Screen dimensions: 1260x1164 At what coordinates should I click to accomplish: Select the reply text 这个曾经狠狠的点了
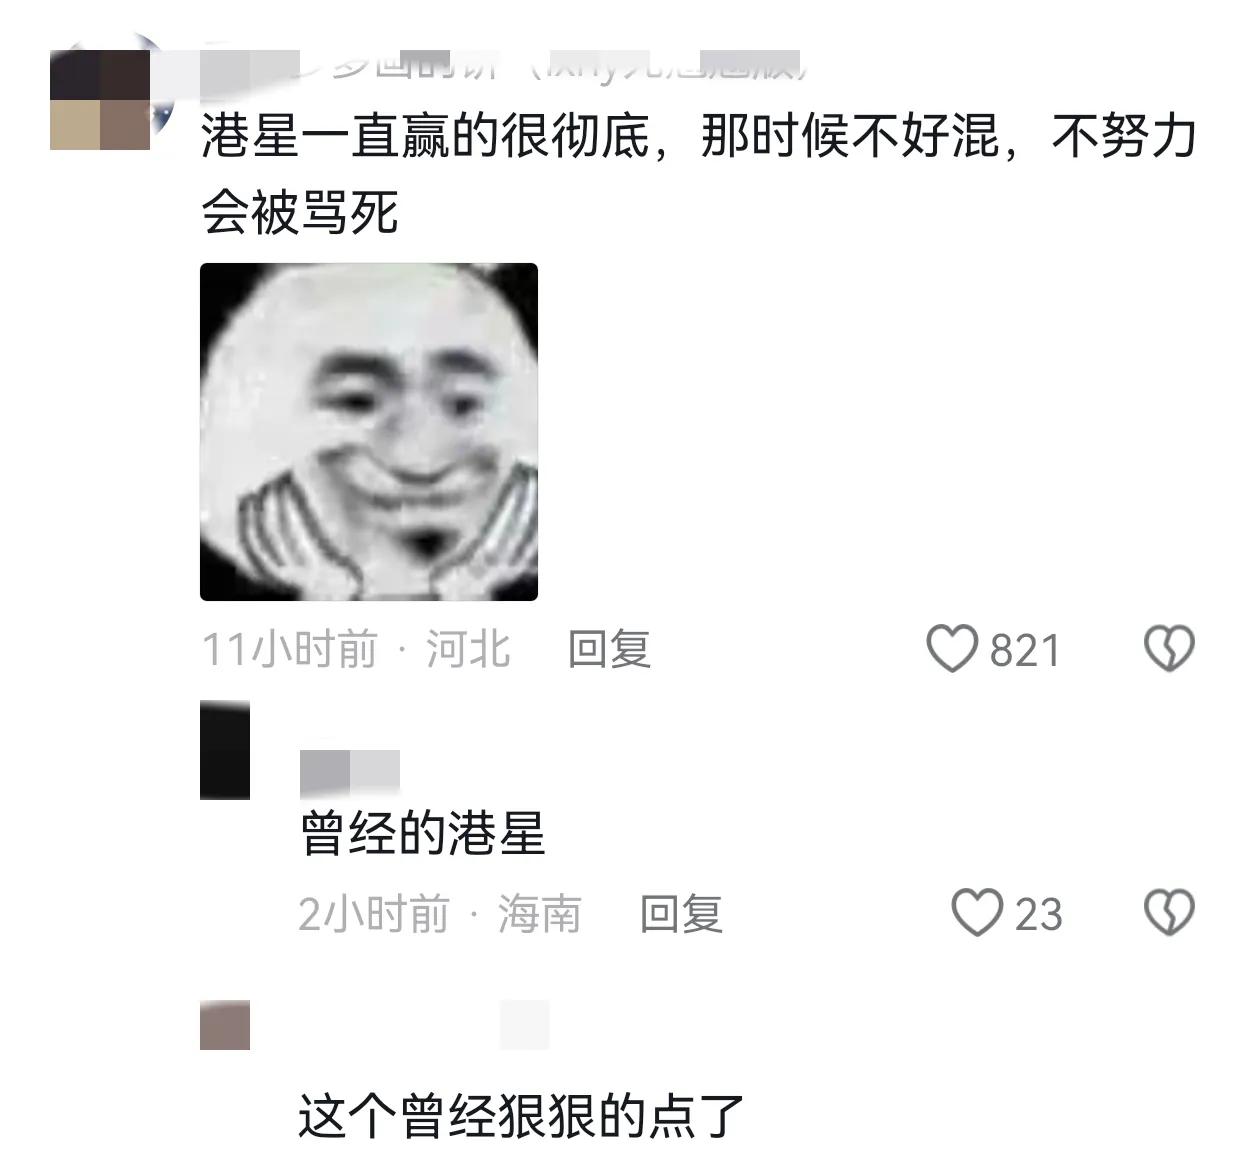point(521,1117)
